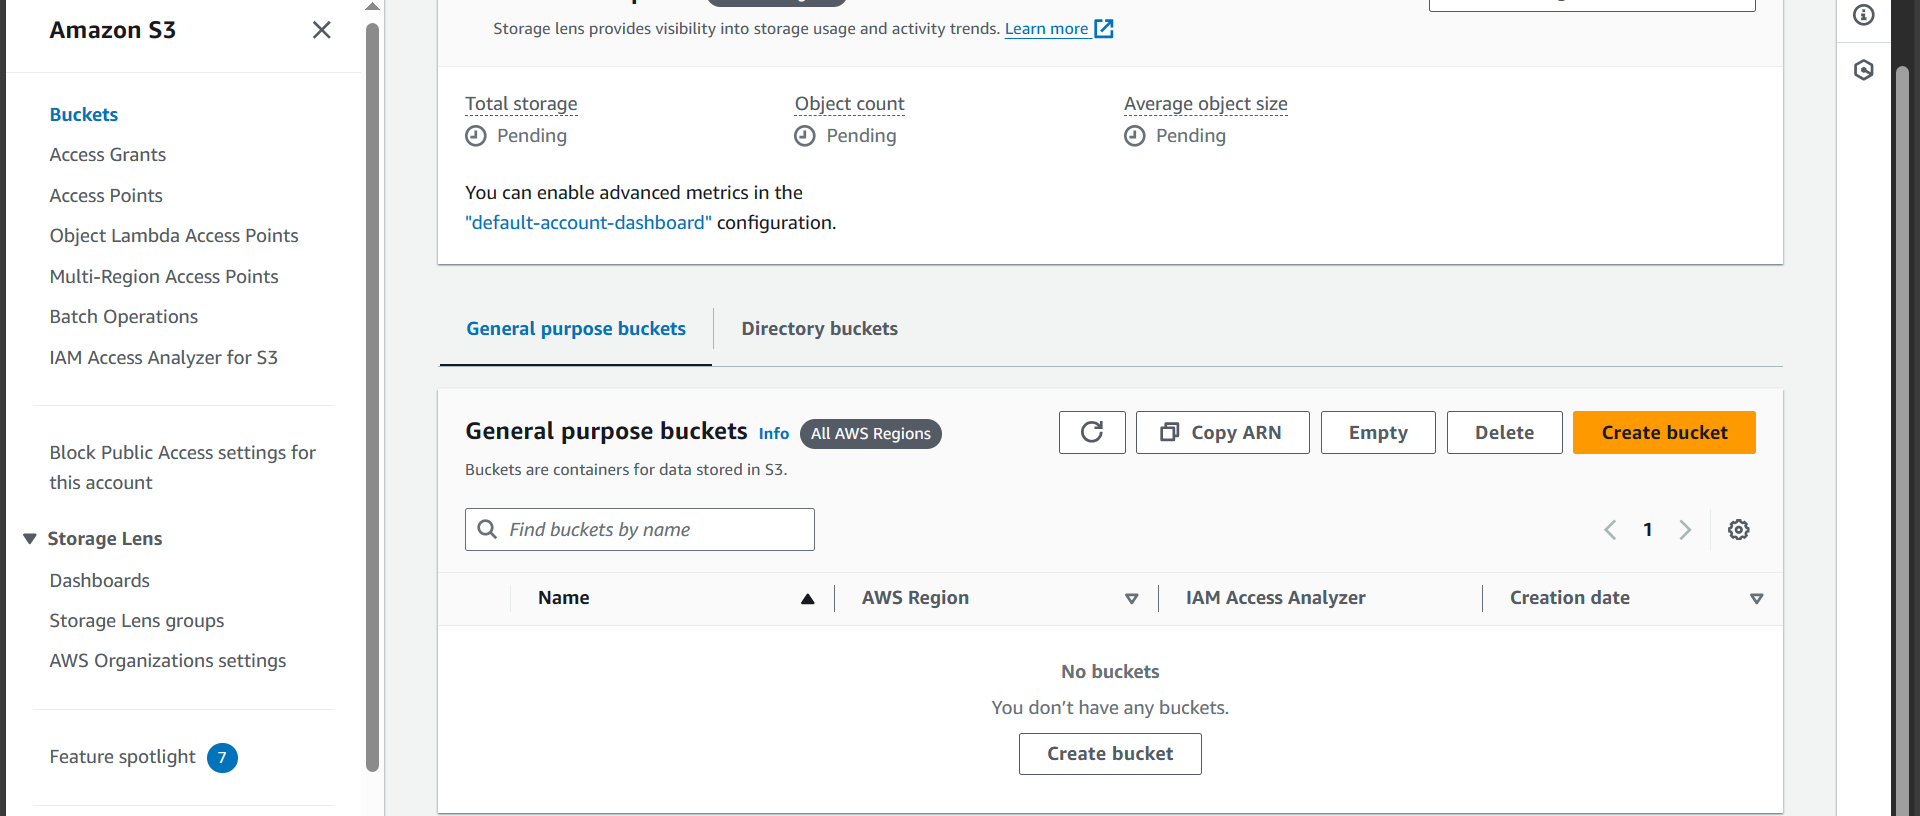The width and height of the screenshot is (1920, 816).
Task: Go to the next page of buckets
Action: tap(1685, 530)
